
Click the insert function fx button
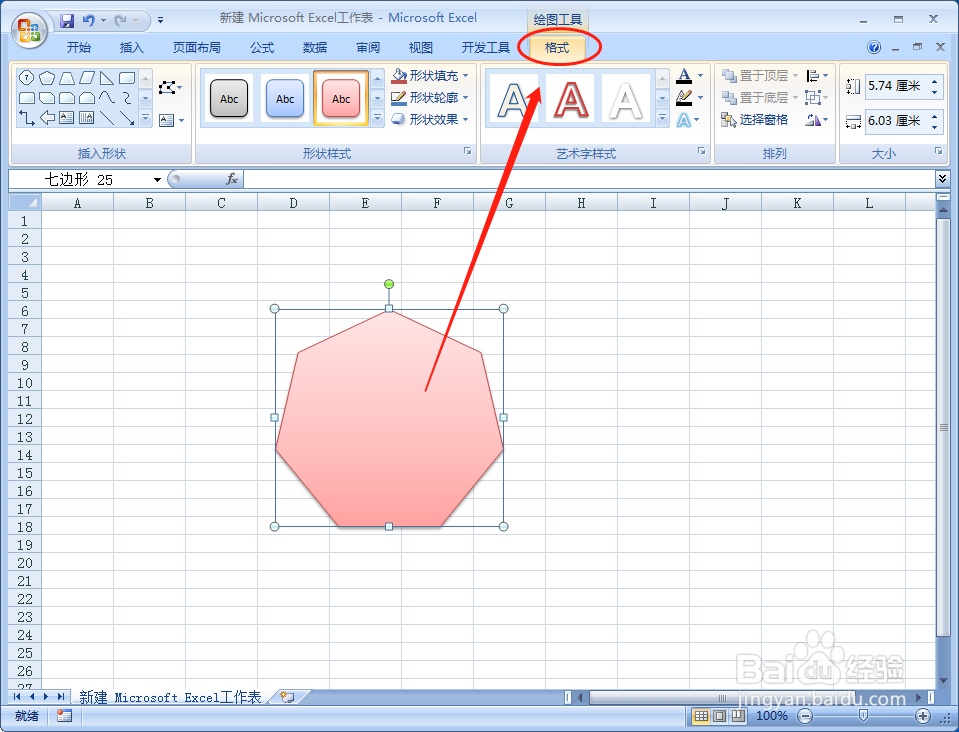coord(232,179)
